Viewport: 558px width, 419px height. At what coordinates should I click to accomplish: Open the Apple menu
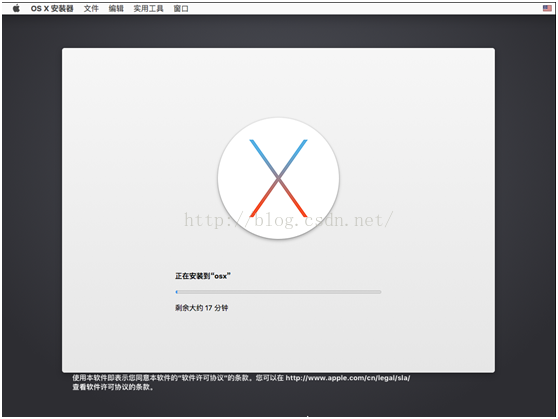[16, 9]
